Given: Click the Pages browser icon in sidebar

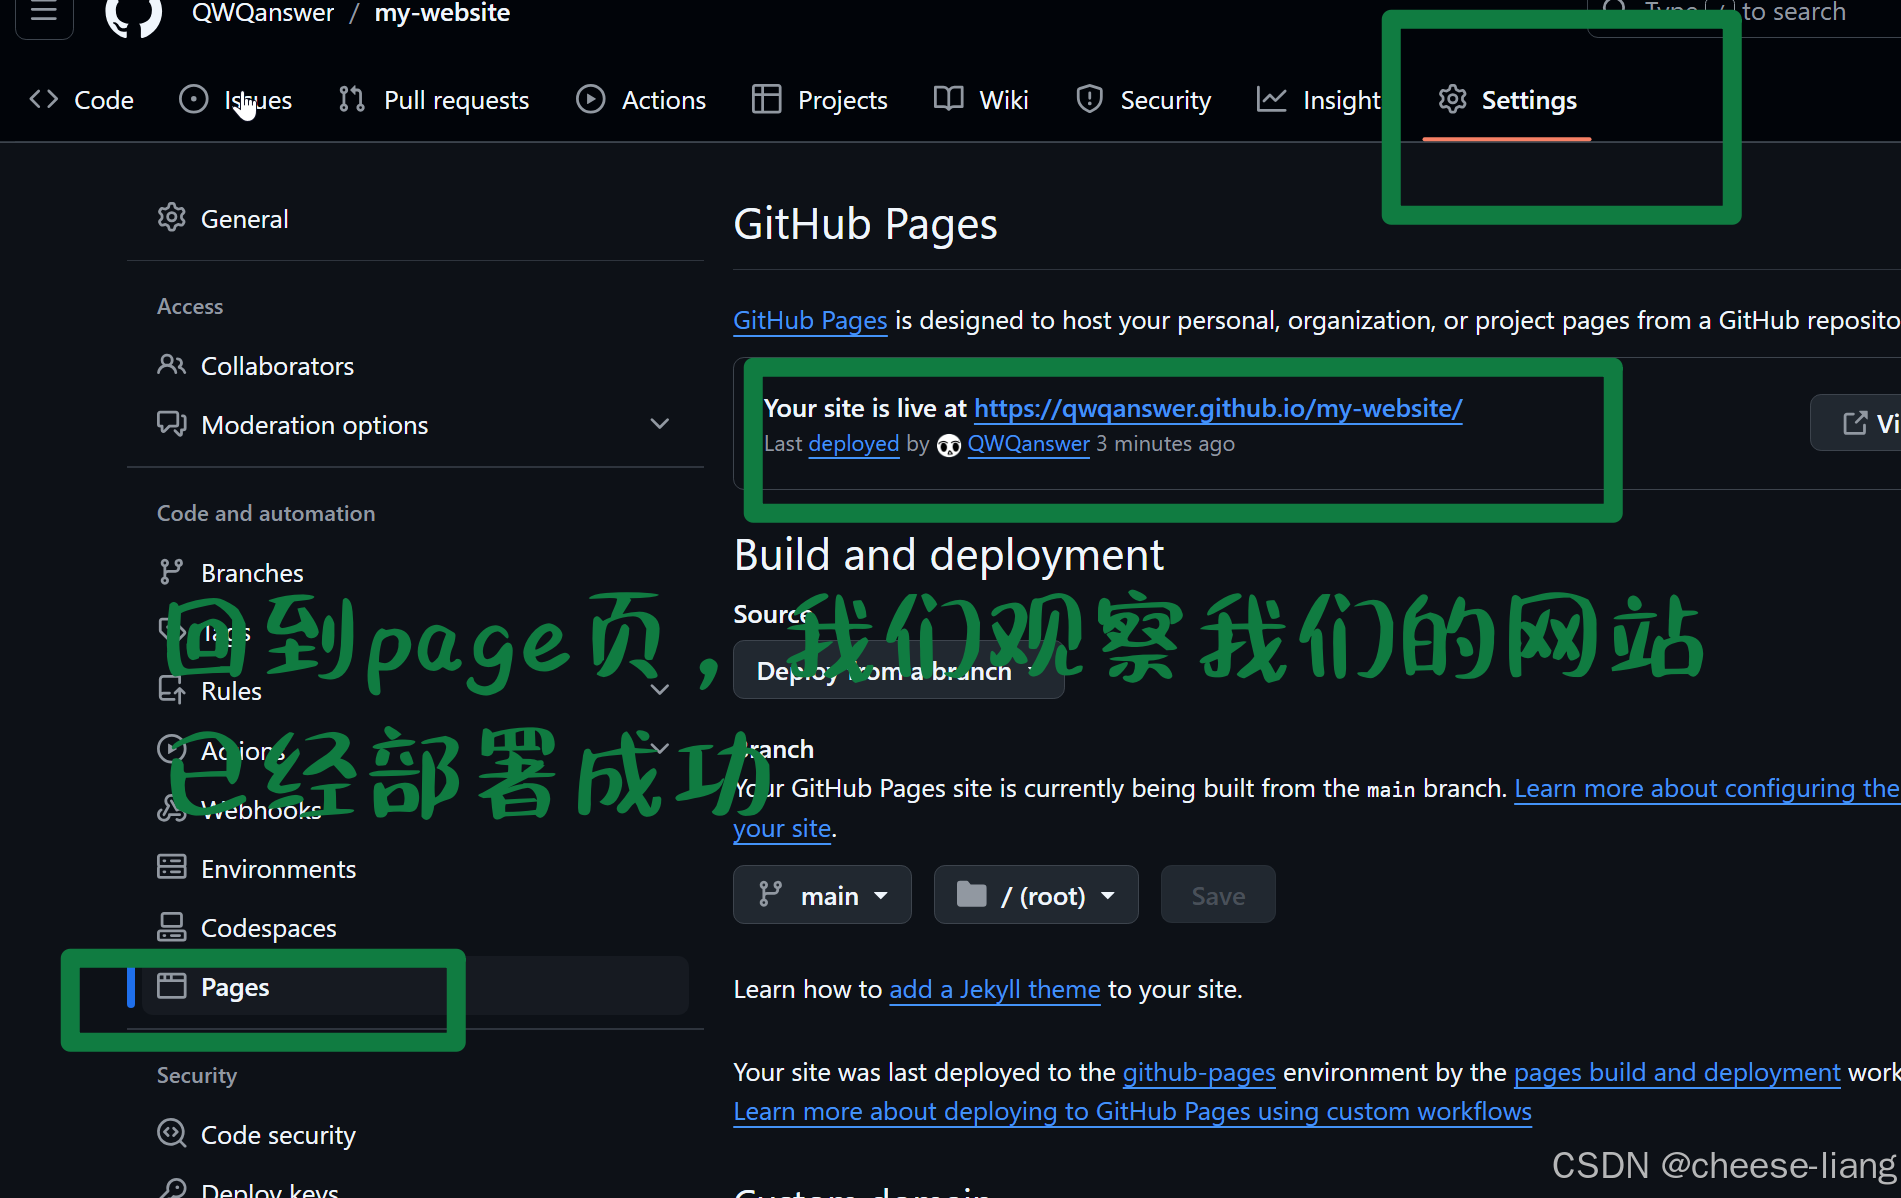Looking at the screenshot, I should pos(172,986).
